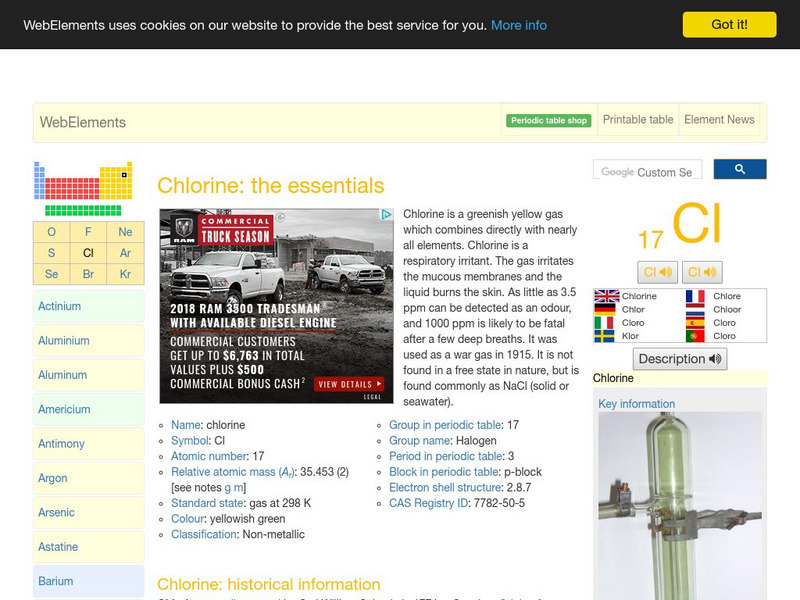Open the Element News section
Image resolution: width=800 pixels, height=600 pixels.
pos(719,118)
